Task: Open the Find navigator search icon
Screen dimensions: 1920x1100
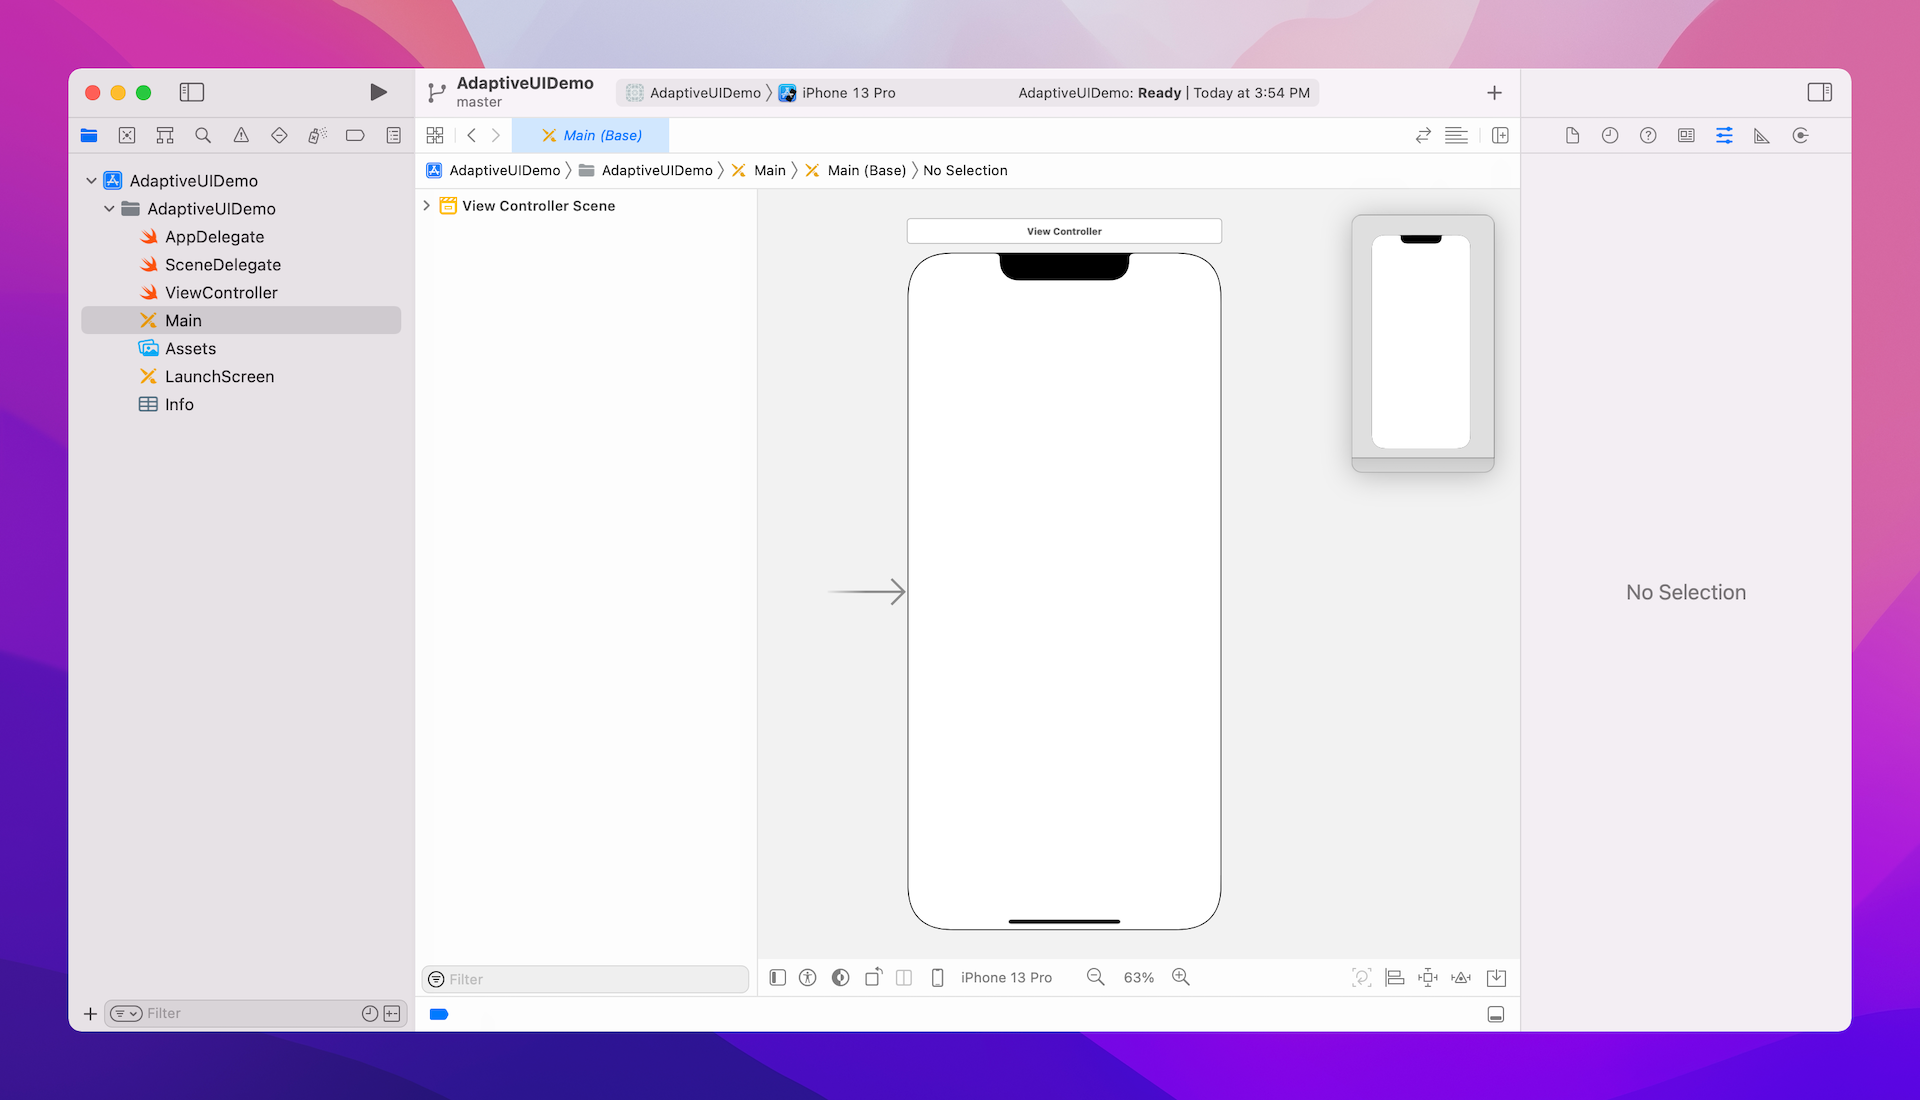Action: 203,135
